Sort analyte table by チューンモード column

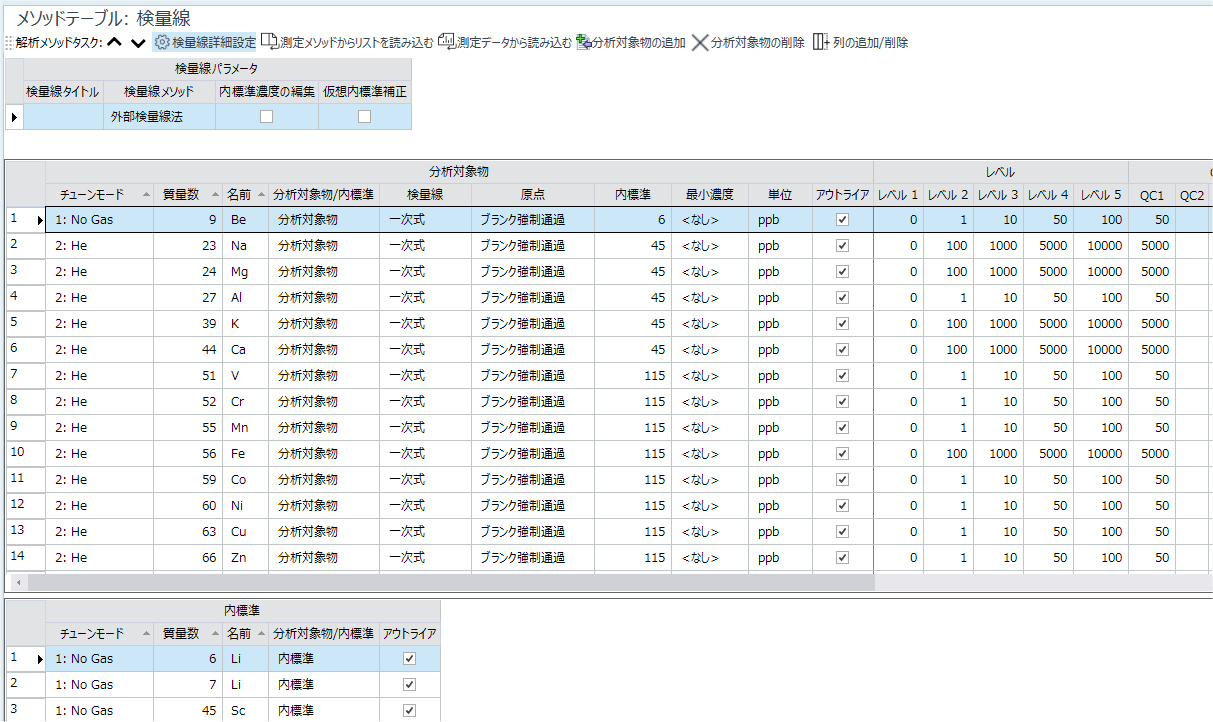click(x=100, y=194)
